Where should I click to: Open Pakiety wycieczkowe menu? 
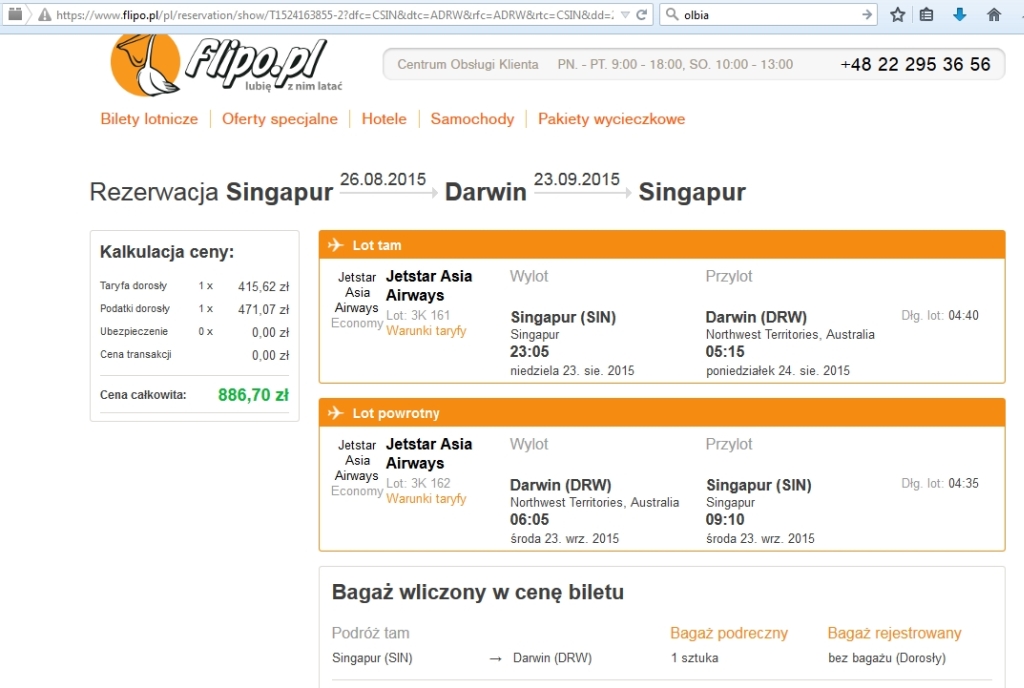[x=611, y=119]
